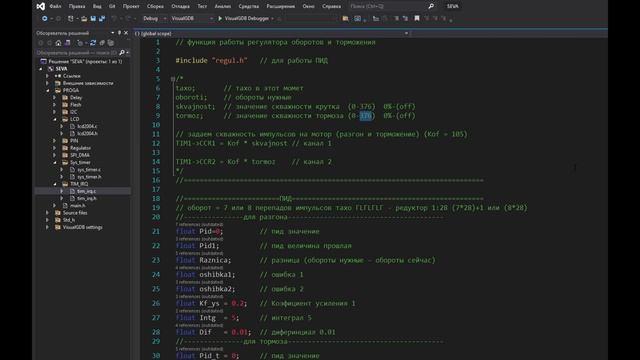Select main.h file in tree

77,206
